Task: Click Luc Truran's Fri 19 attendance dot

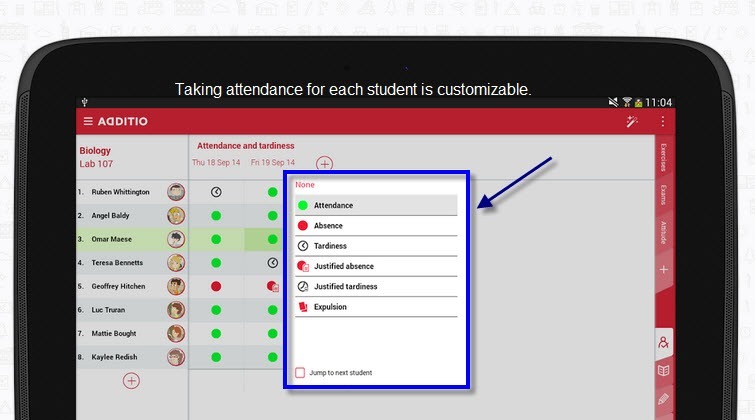Action: [x=273, y=310]
